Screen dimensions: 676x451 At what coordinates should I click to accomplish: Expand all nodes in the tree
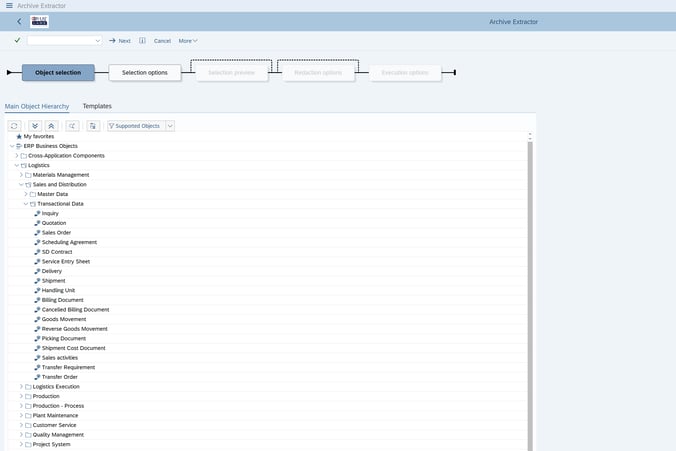tap(35, 126)
